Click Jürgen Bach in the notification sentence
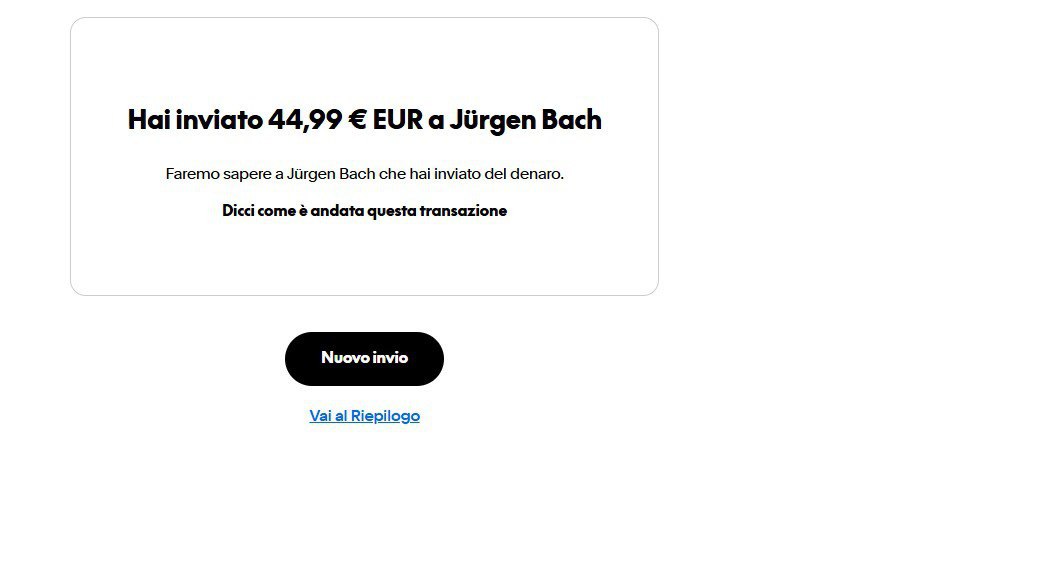Screen dimensions: 1057x565 pyautogui.click(x=330, y=174)
